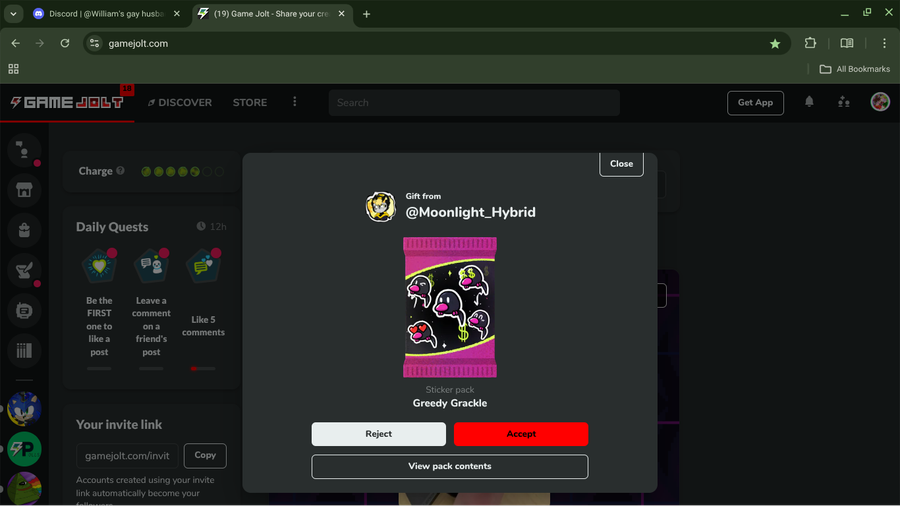Screen dimensions: 900x506
Task: Open the green P community in sidebar
Action: coord(24,449)
